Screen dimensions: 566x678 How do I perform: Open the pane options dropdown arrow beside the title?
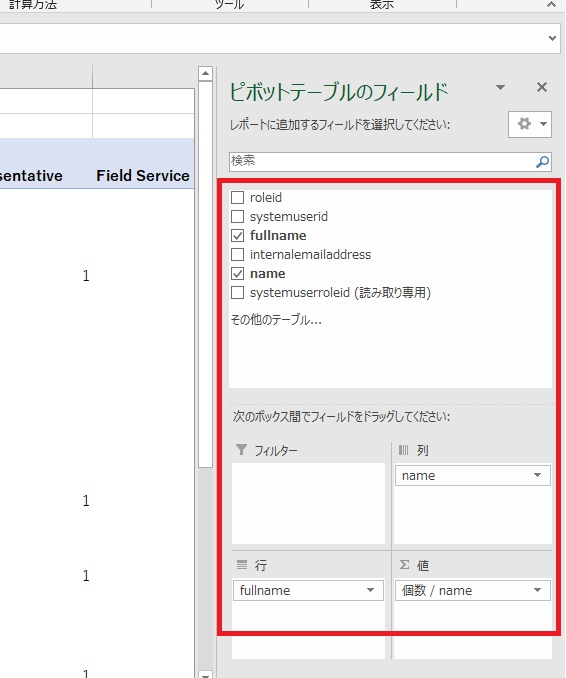[x=500, y=87]
